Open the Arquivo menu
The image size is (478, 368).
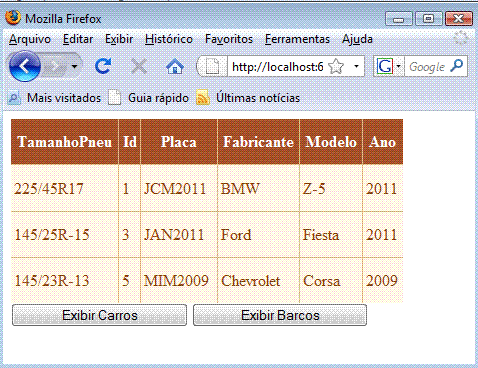tap(30, 39)
